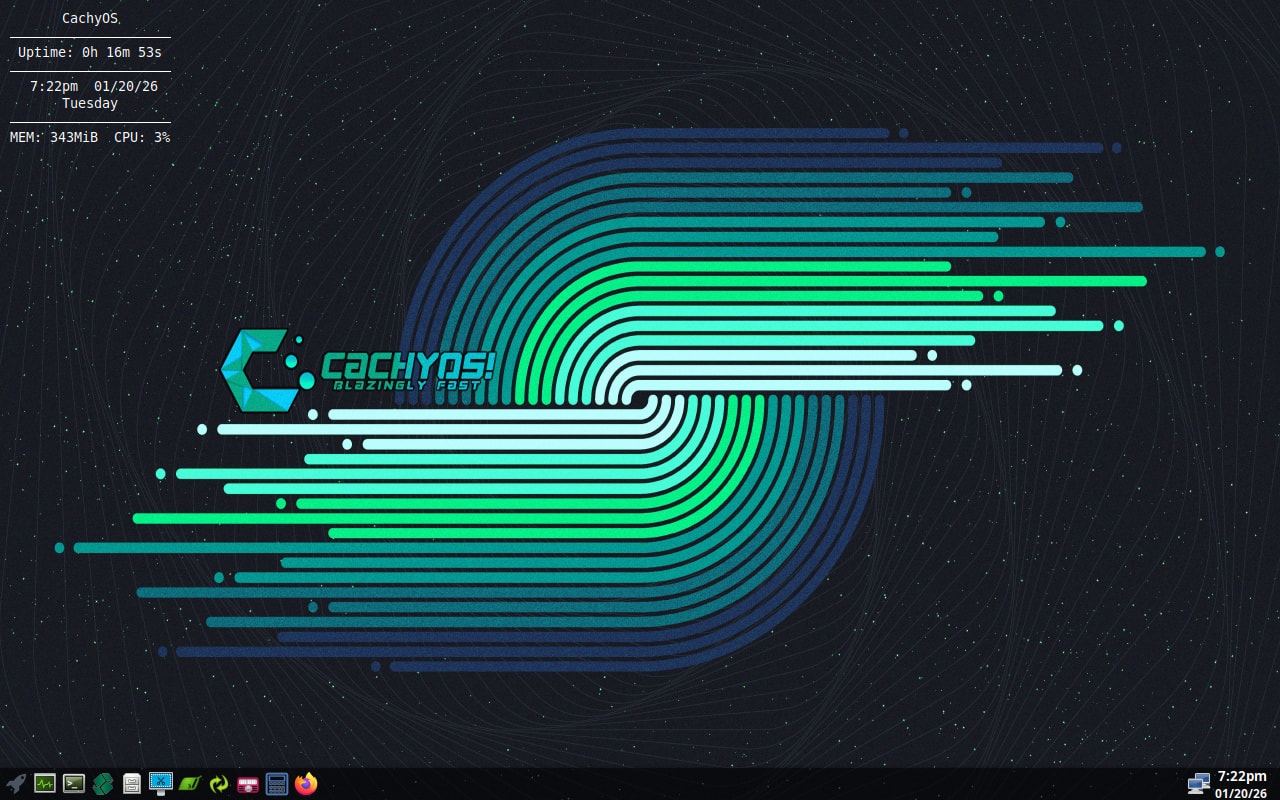Click the CPU 3% readout
Screen dimensions: 1280x800
142,137
